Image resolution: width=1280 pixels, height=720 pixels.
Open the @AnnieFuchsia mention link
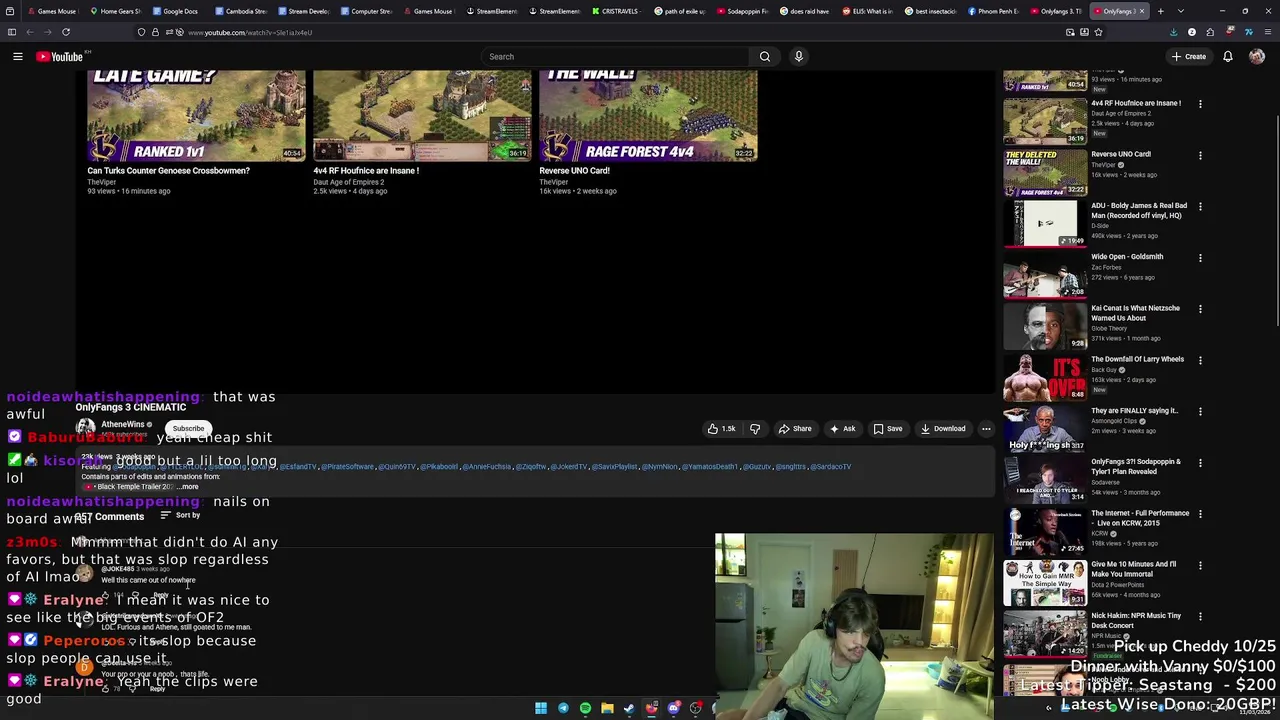tap(488, 467)
